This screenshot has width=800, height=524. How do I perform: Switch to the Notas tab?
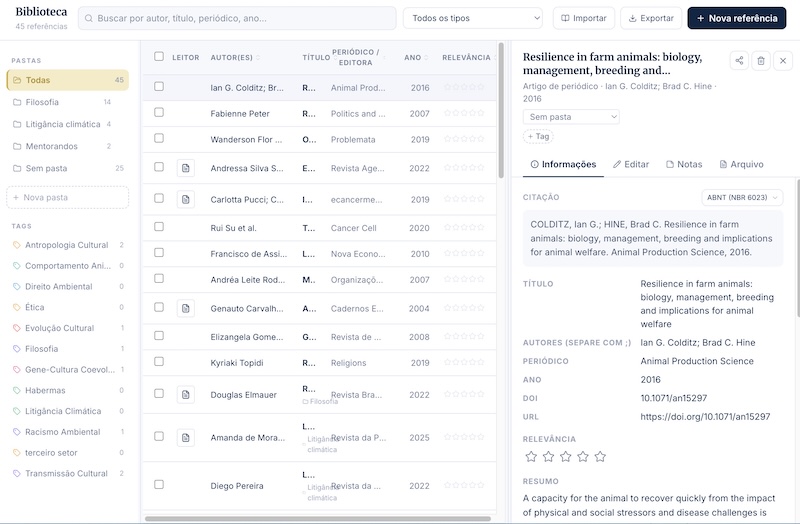tap(684, 164)
